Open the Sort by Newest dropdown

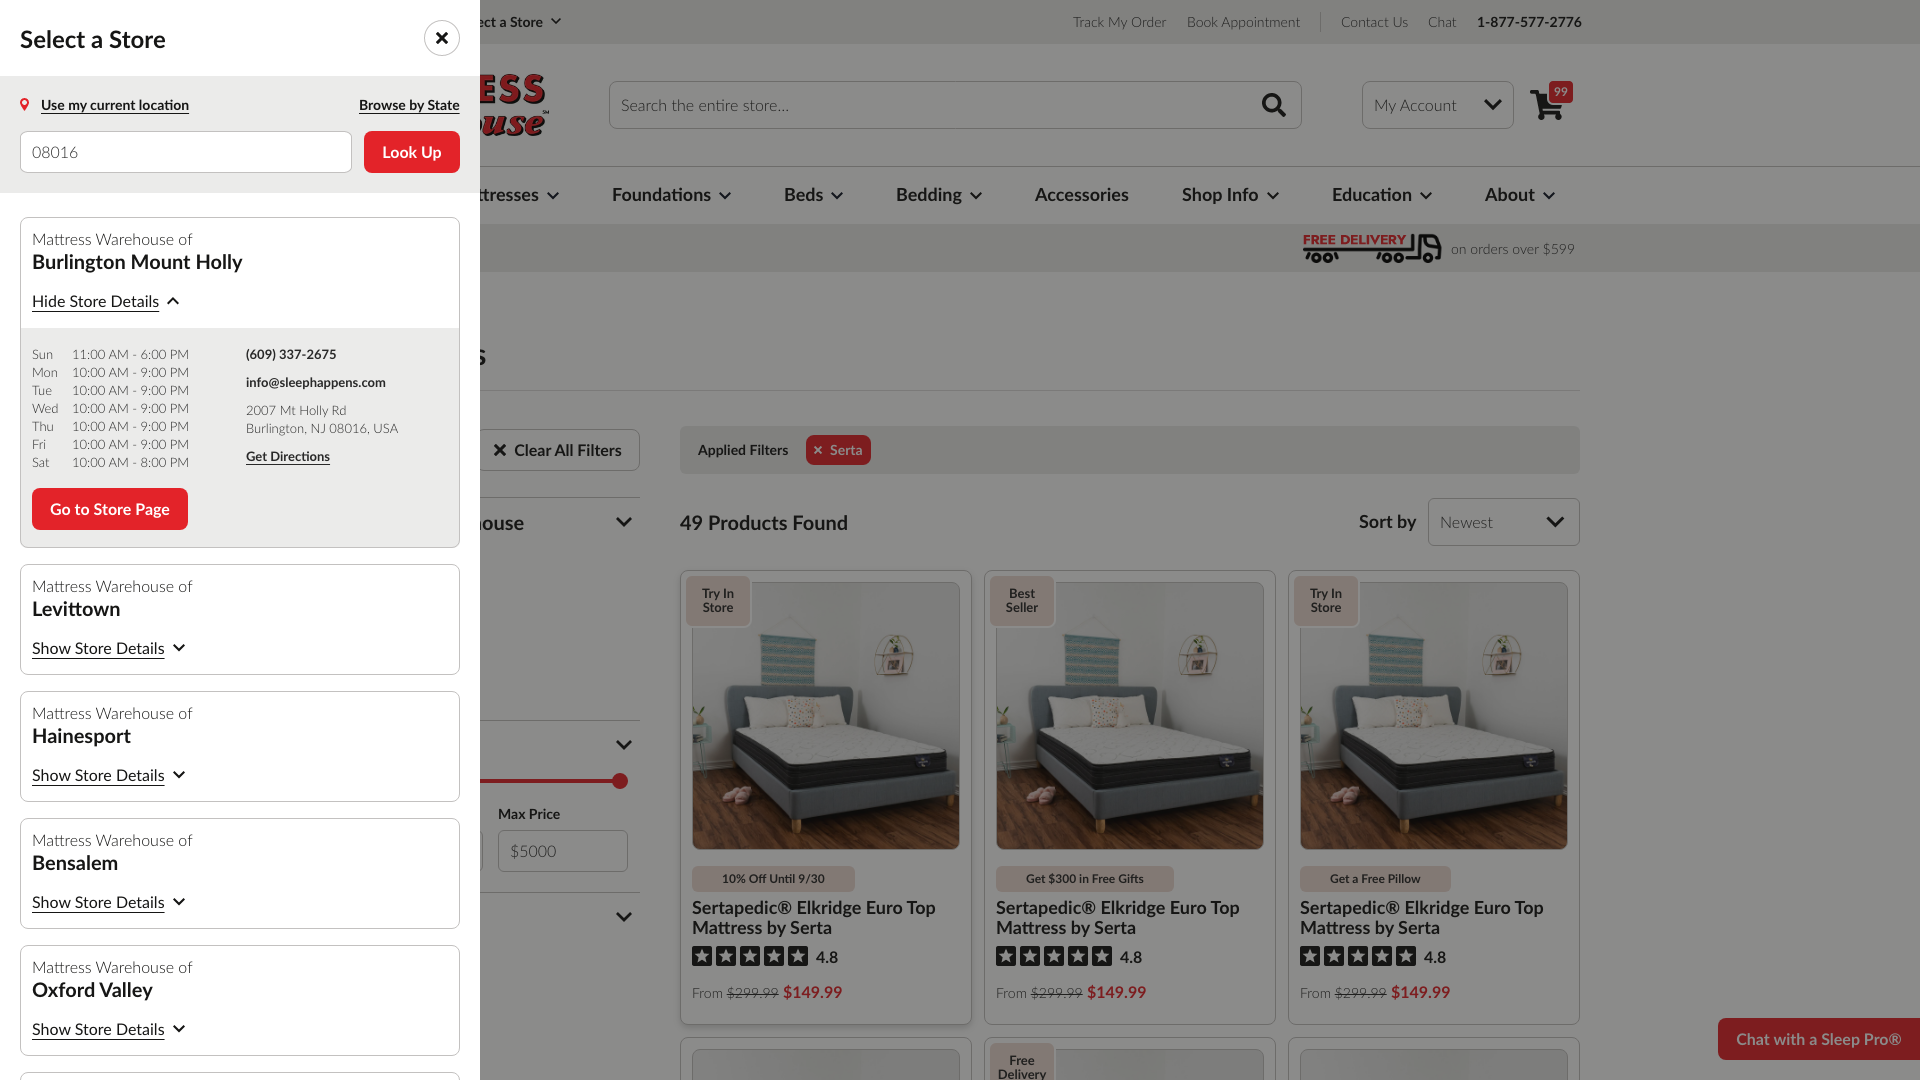(x=1503, y=522)
